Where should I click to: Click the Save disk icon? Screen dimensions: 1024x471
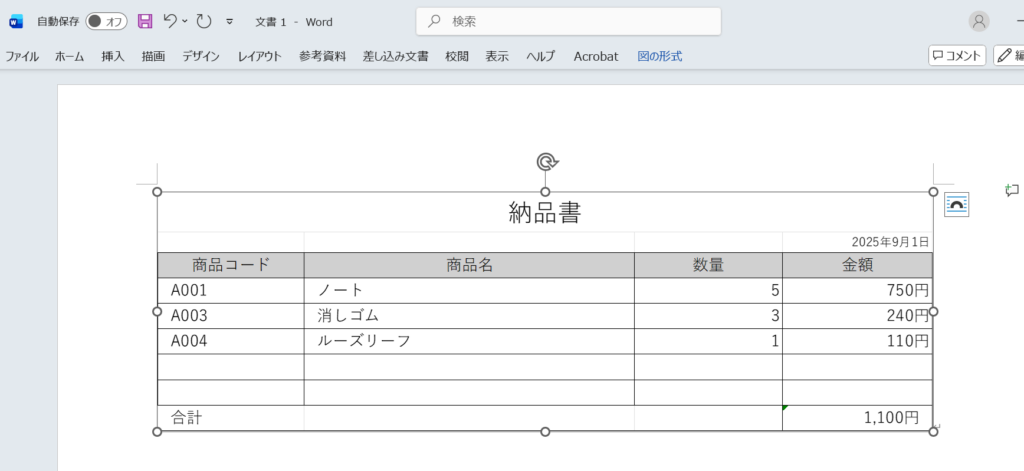pos(145,22)
